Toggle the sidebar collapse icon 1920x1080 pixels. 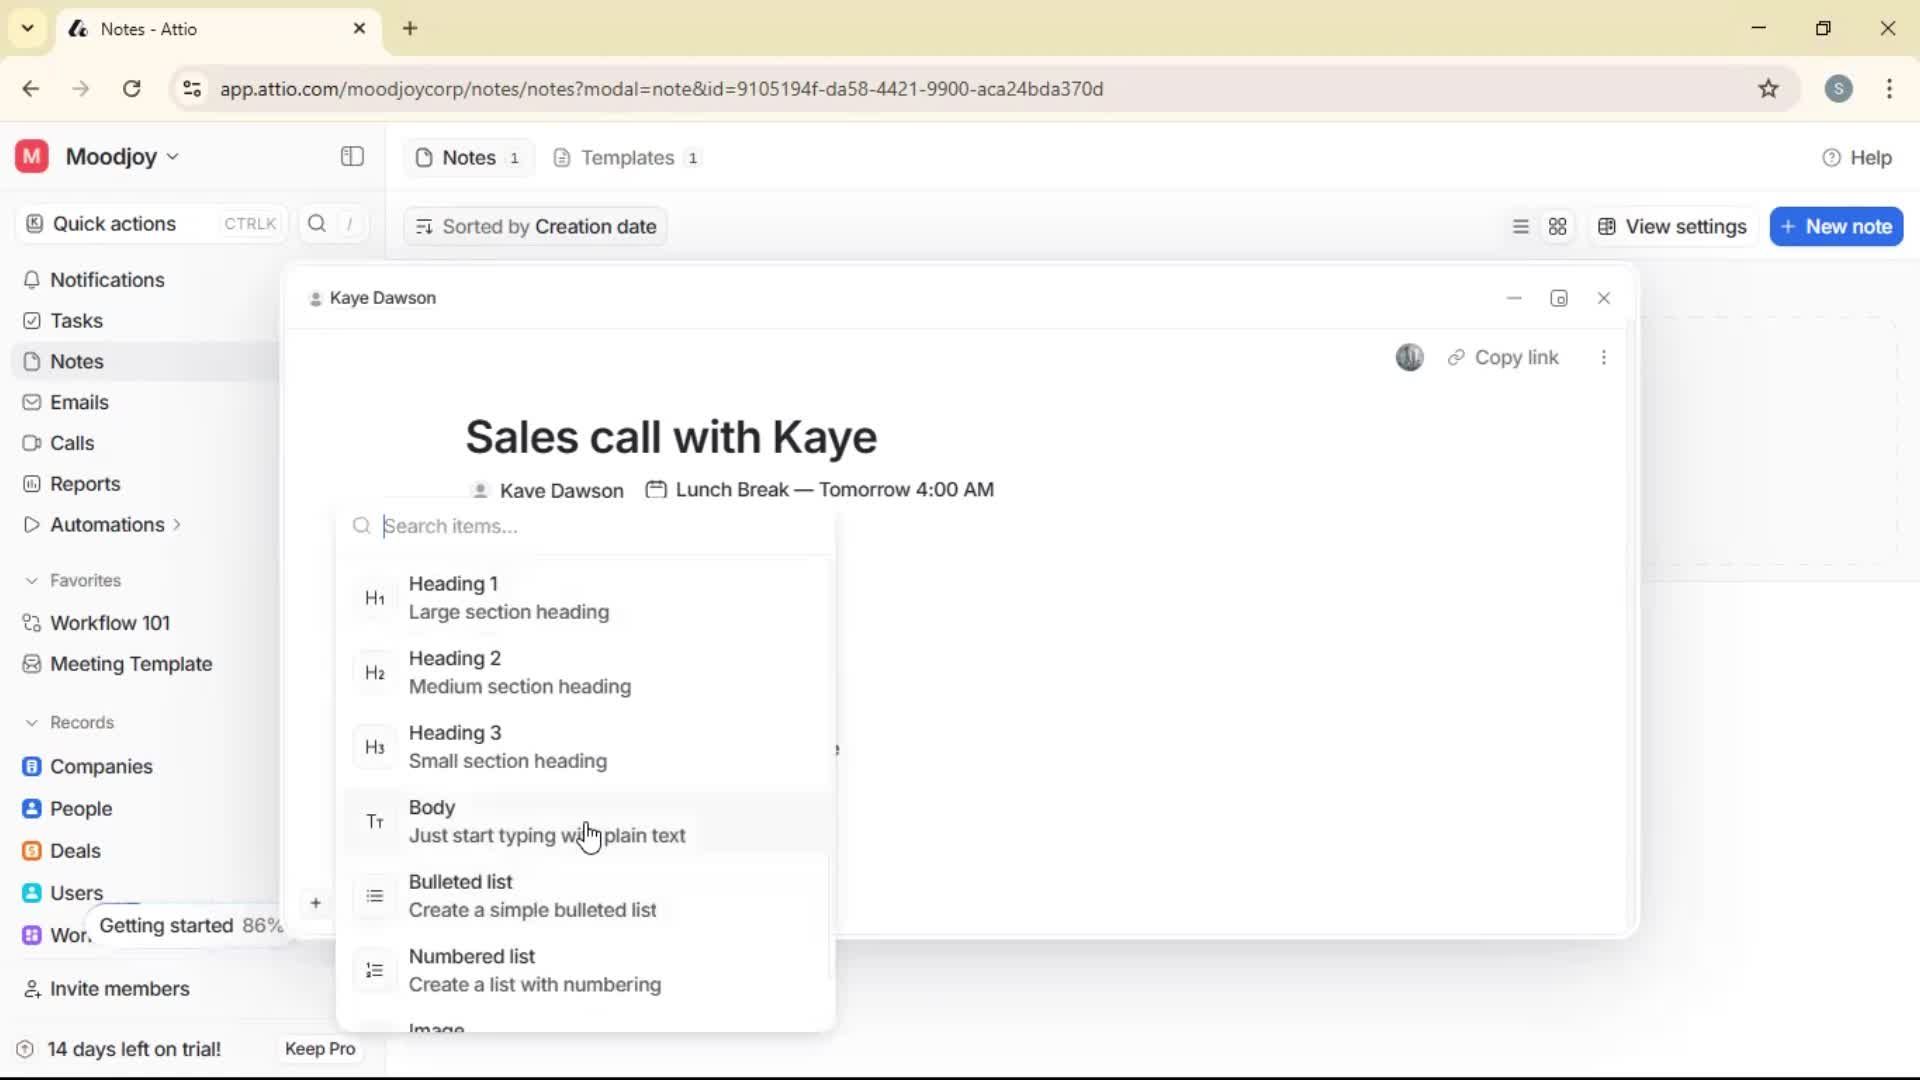click(x=351, y=157)
